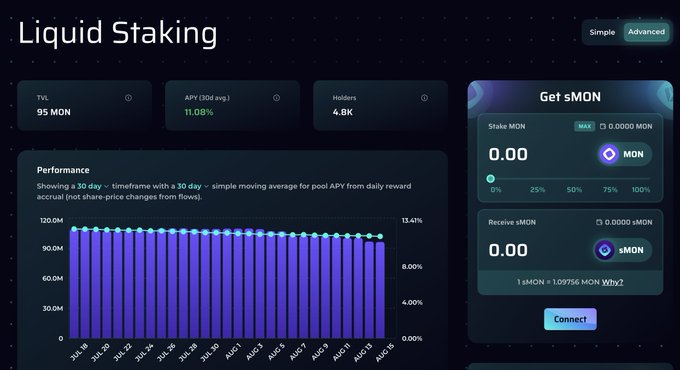This screenshot has height=370, width=680.
Task: Click the '95 MON' TVL value
Action: point(54,112)
